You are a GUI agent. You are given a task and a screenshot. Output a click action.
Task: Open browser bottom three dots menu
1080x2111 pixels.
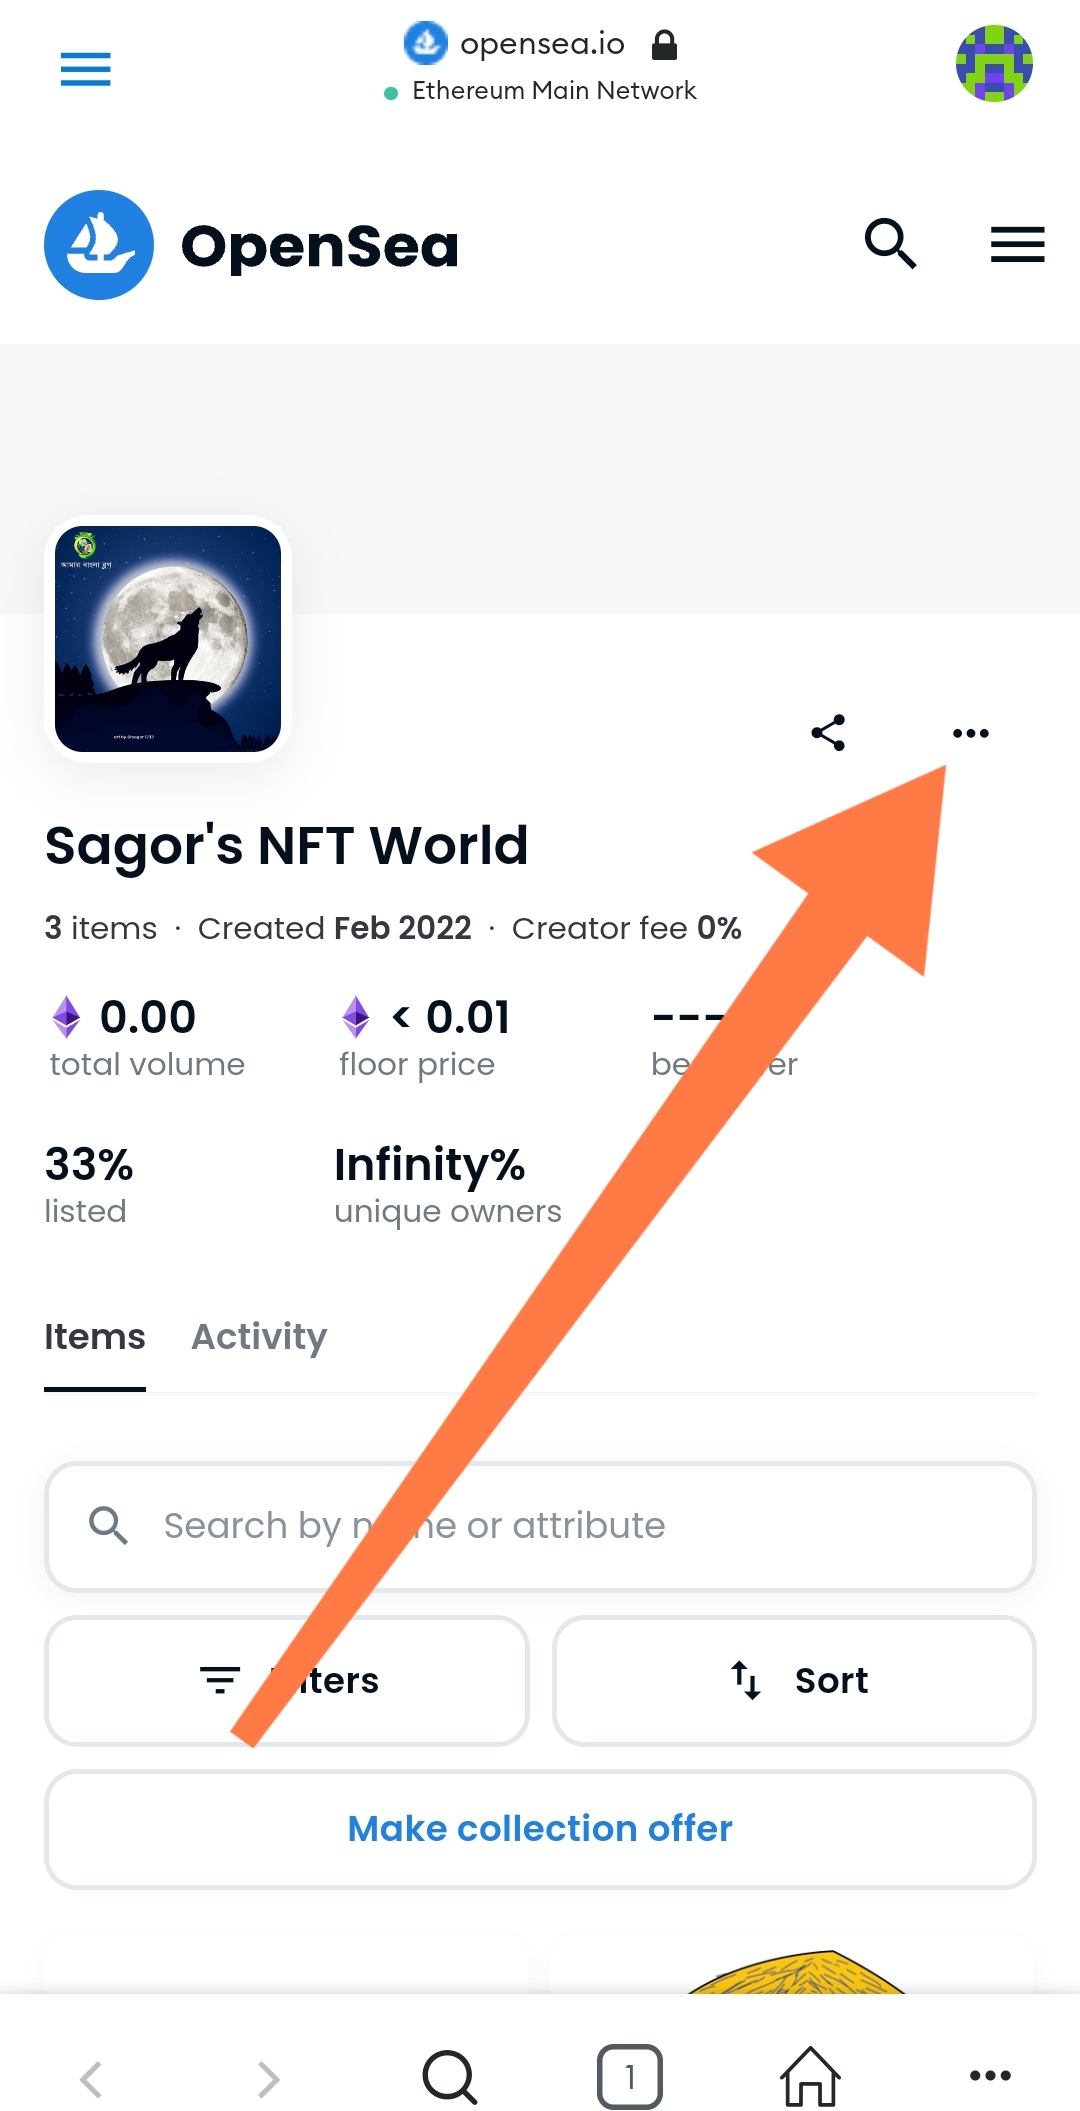[x=990, y=2076]
